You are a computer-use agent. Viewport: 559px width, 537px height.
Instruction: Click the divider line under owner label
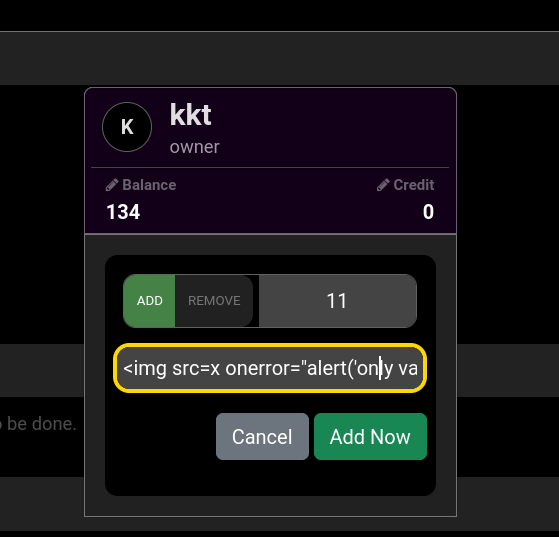point(270,167)
